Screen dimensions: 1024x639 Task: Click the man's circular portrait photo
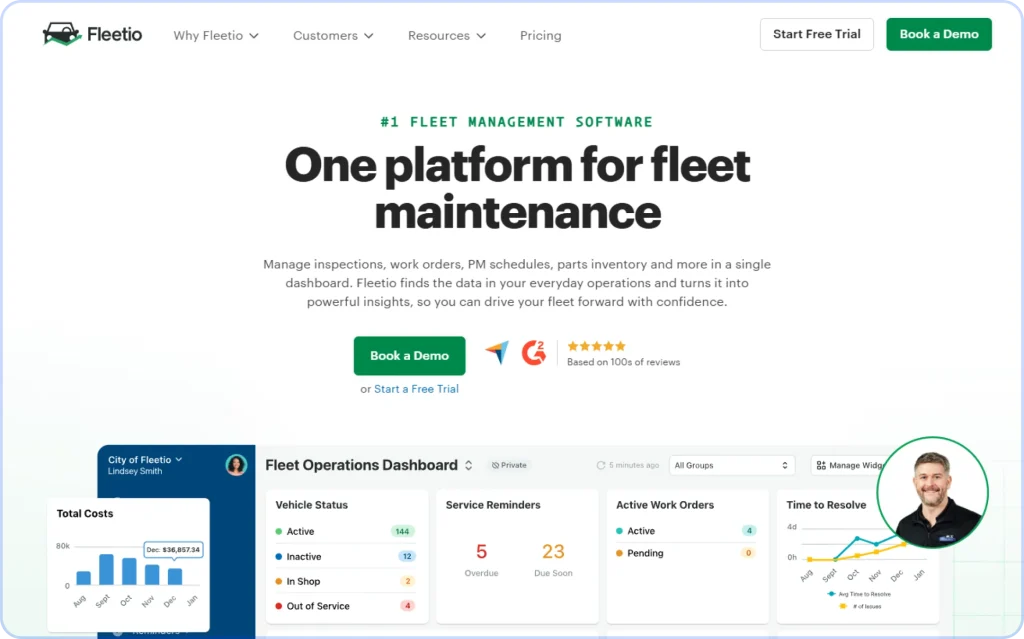pyautogui.click(x=932, y=493)
